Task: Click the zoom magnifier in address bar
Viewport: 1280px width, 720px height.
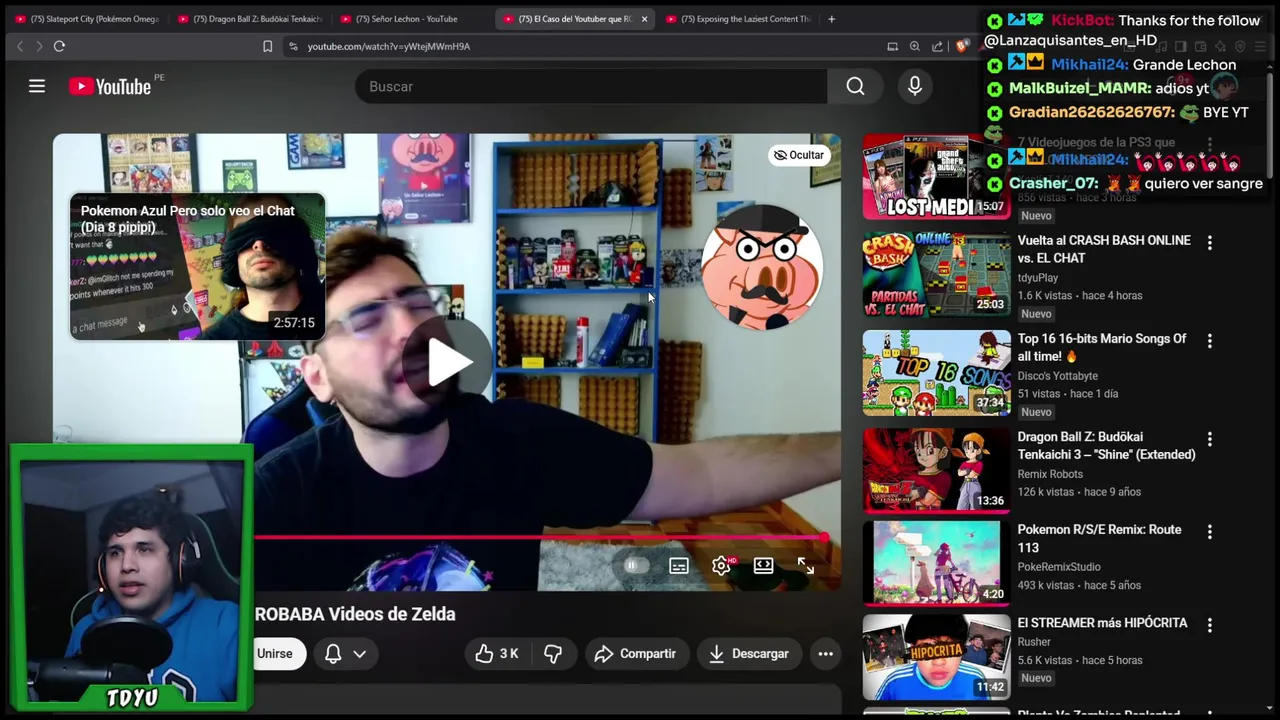Action: [915, 46]
